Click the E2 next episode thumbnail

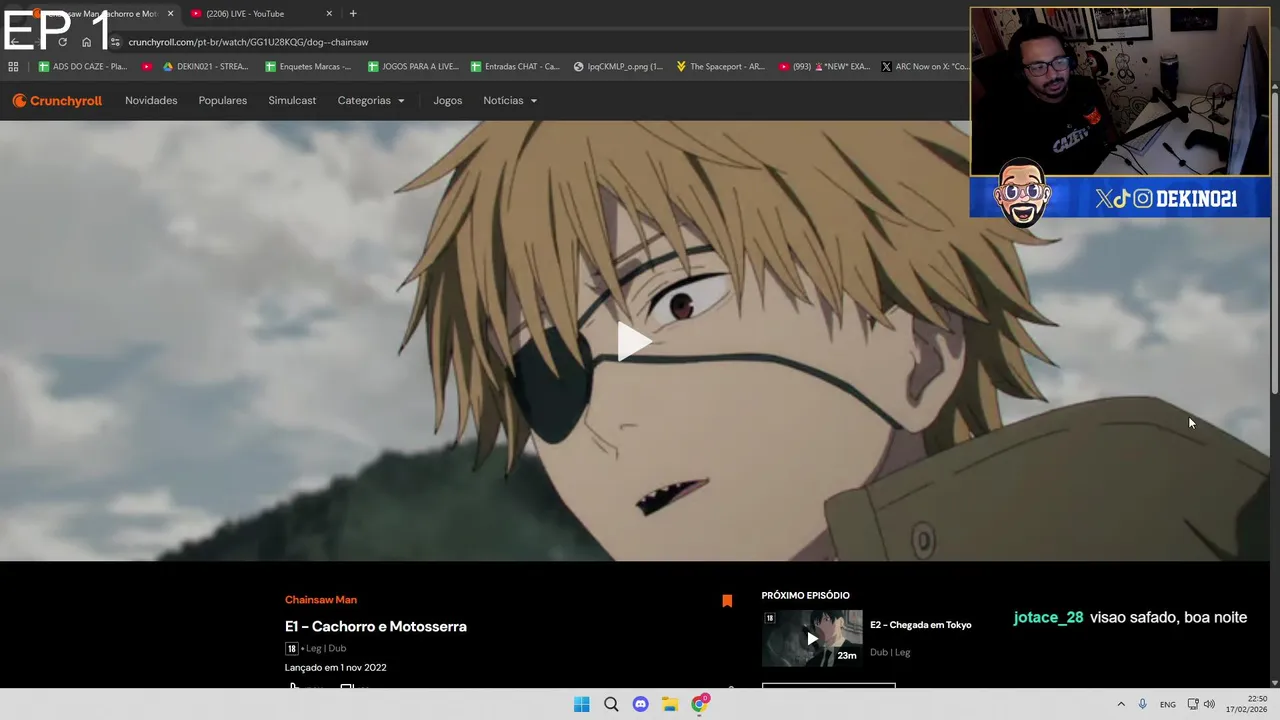pos(812,638)
